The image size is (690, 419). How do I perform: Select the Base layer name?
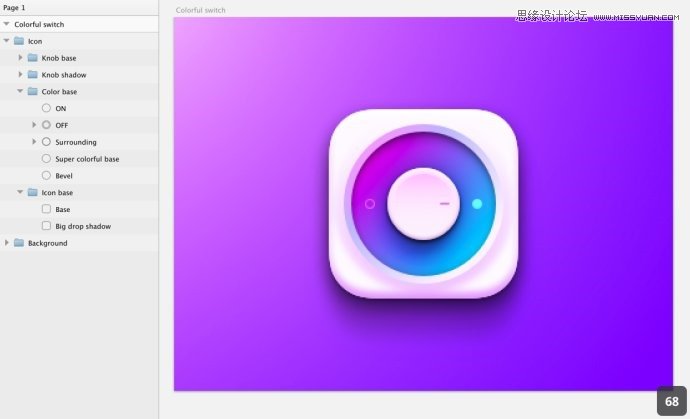(62, 210)
